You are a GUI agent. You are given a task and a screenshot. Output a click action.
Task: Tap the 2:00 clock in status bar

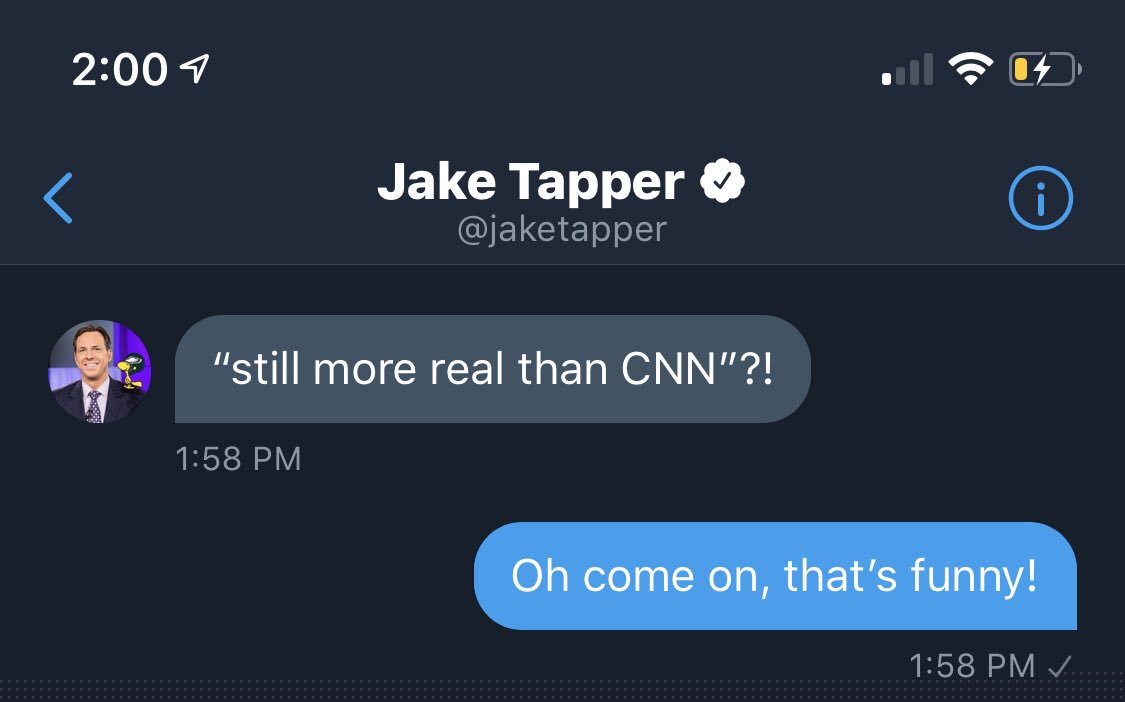coord(119,70)
